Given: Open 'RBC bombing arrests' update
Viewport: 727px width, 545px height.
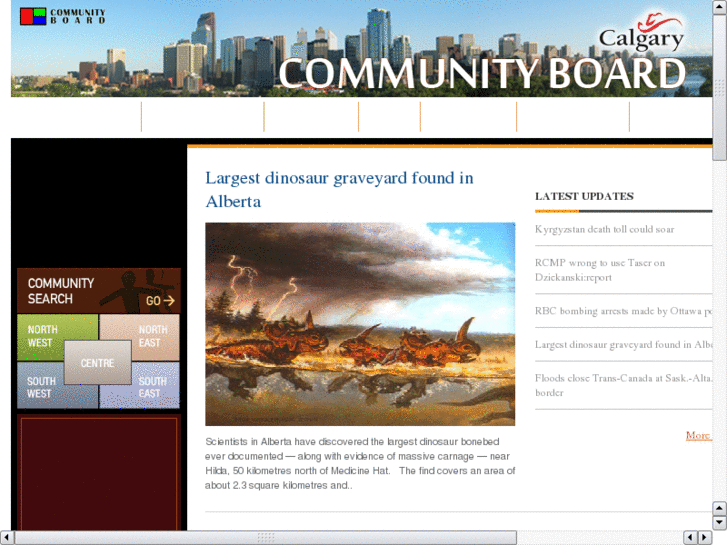Looking at the screenshot, I should point(623,311).
